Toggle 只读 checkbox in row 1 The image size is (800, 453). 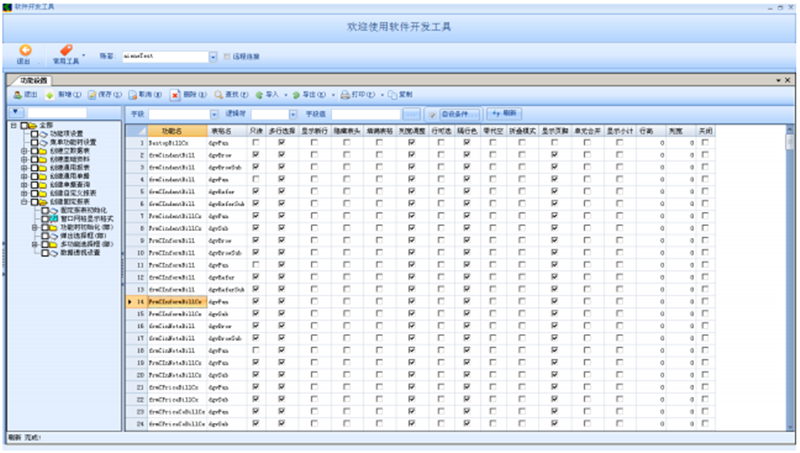coord(256,143)
